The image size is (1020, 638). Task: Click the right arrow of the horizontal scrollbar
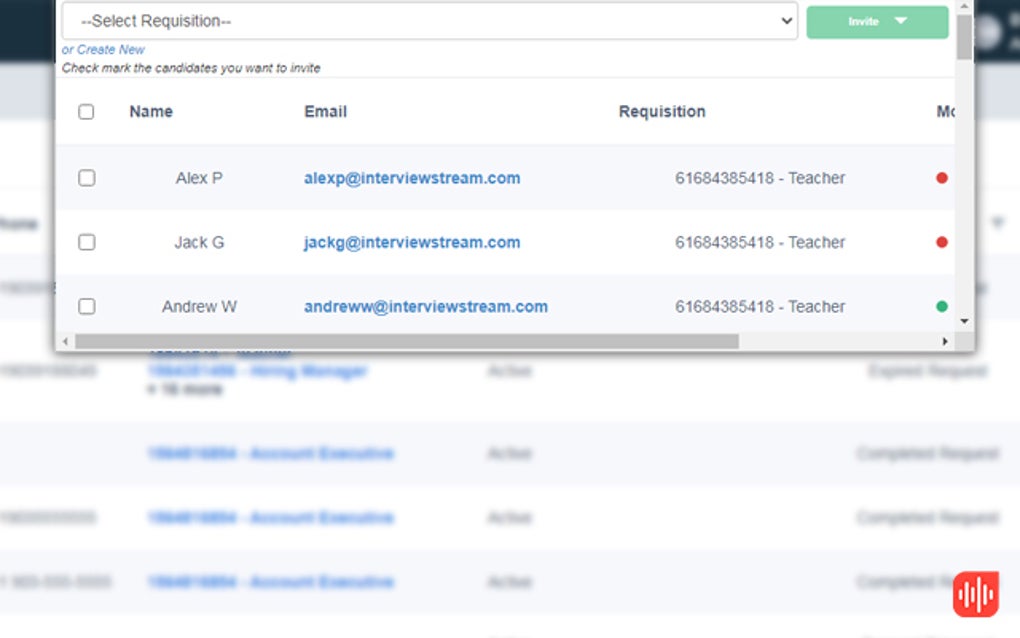point(945,341)
